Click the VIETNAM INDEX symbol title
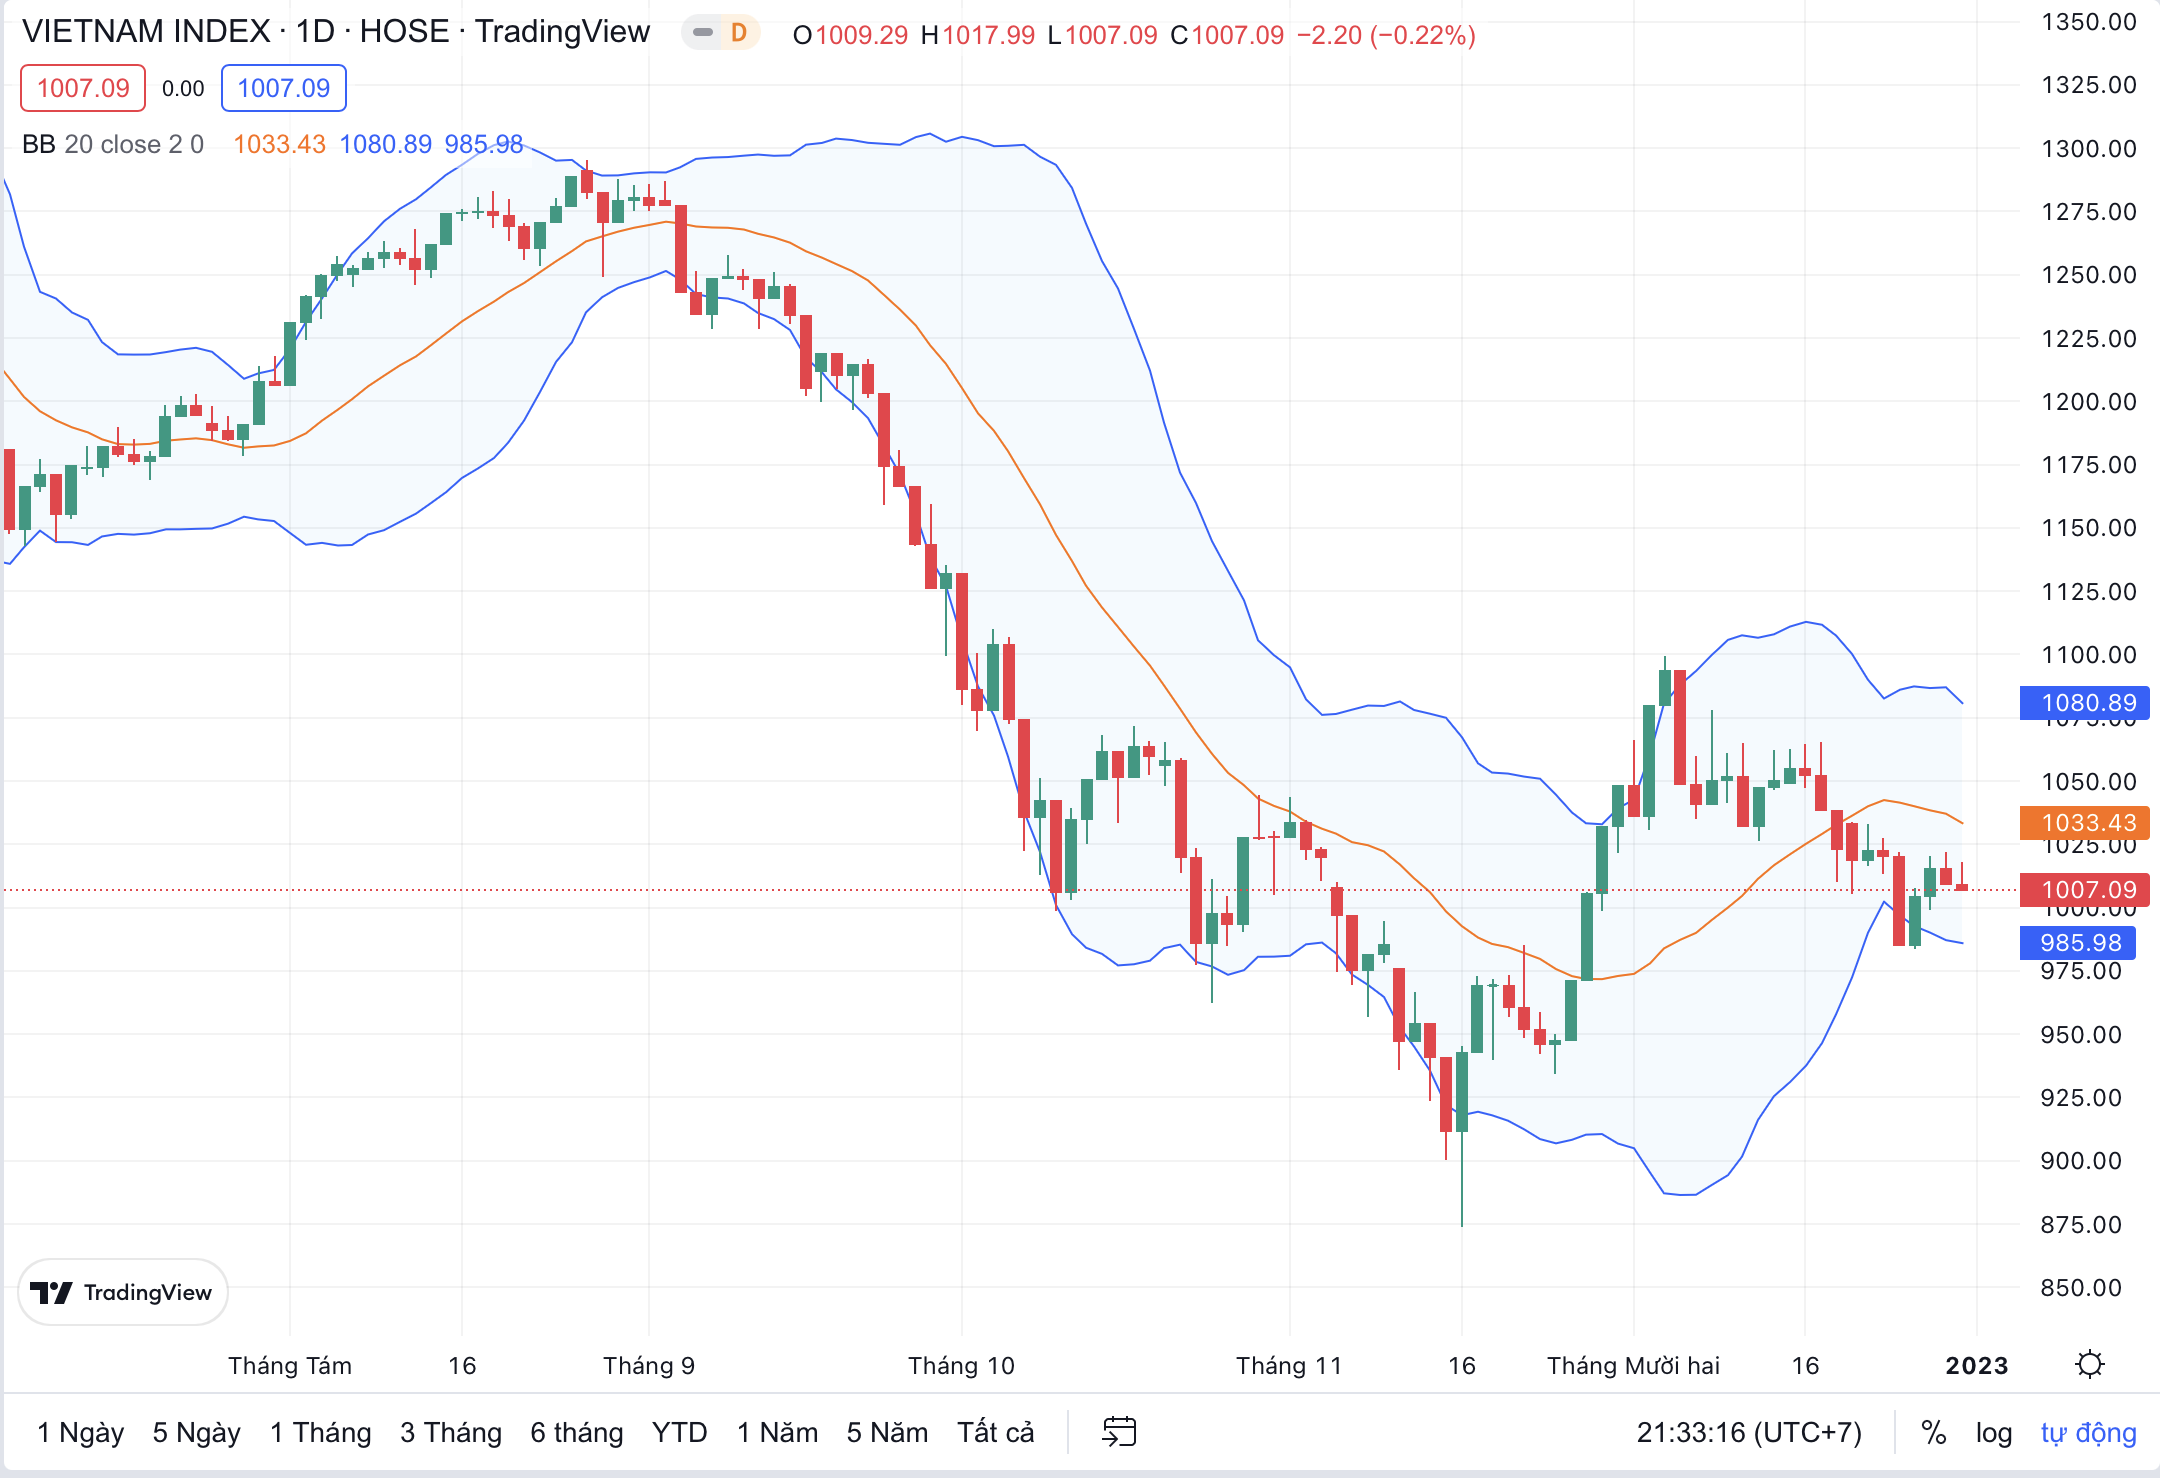Screen dimensions: 2160x1478 [x=146, y=32]
